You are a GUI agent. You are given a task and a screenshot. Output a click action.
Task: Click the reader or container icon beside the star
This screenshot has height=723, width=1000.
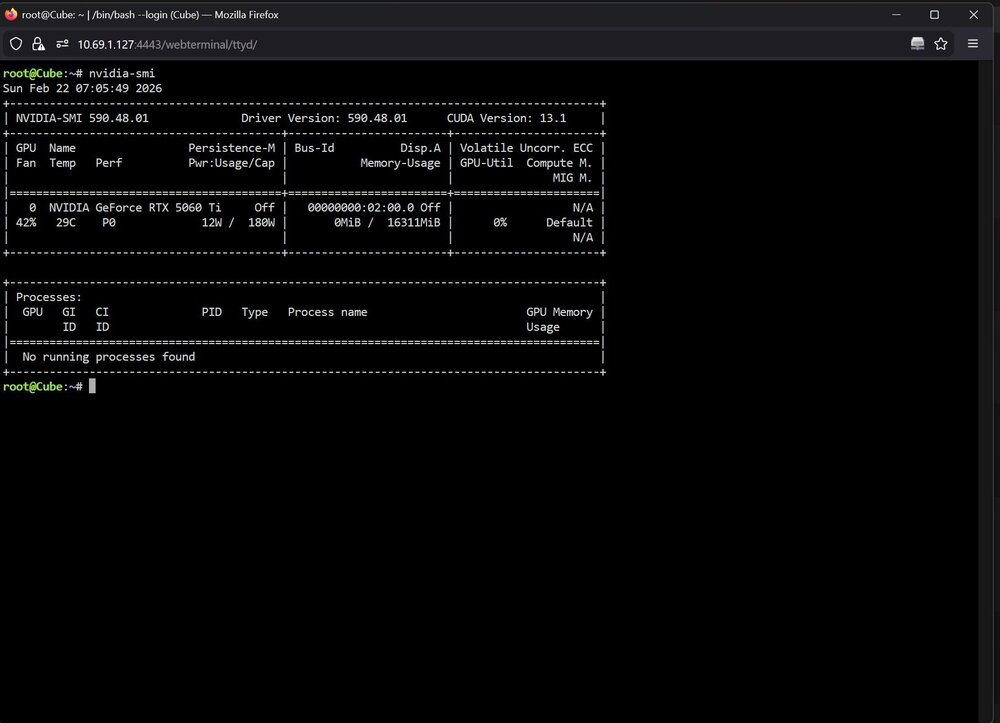[x=917, y=44]
